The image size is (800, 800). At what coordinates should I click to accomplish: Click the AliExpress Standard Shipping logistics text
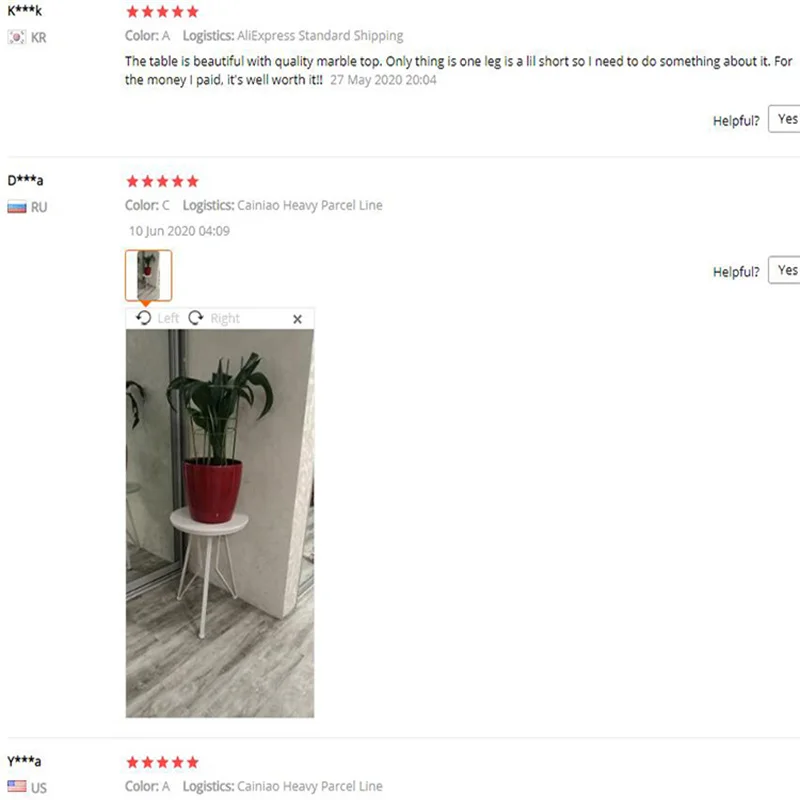320,36
